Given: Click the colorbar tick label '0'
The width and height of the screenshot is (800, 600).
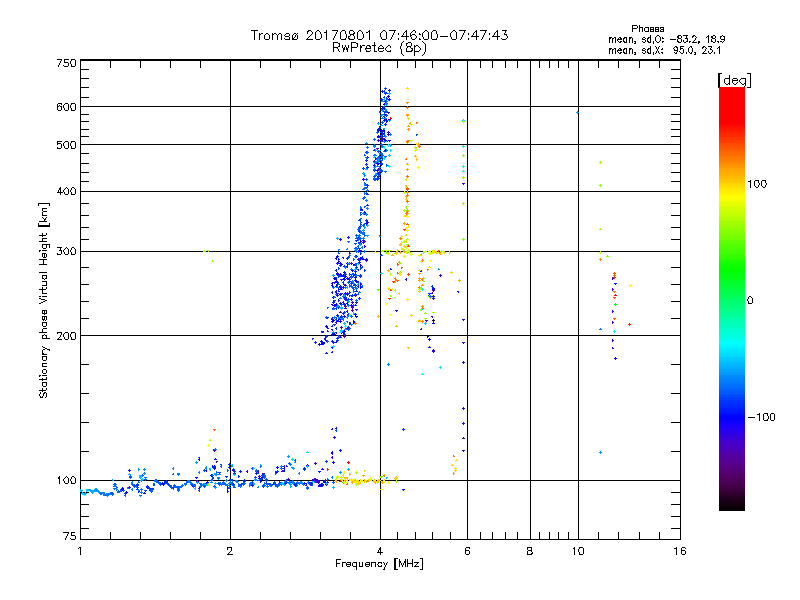Looking at the screenshot, I should [750, 301].
